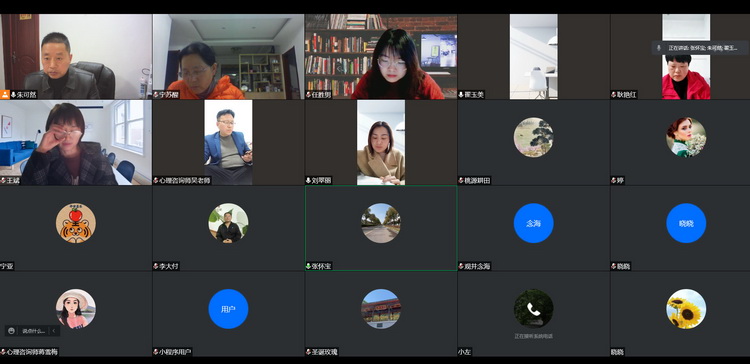This screenshot has width=750, height=364.
Task: Select the tiger avatar of 宁亚
Action: [x=76, y=223]
